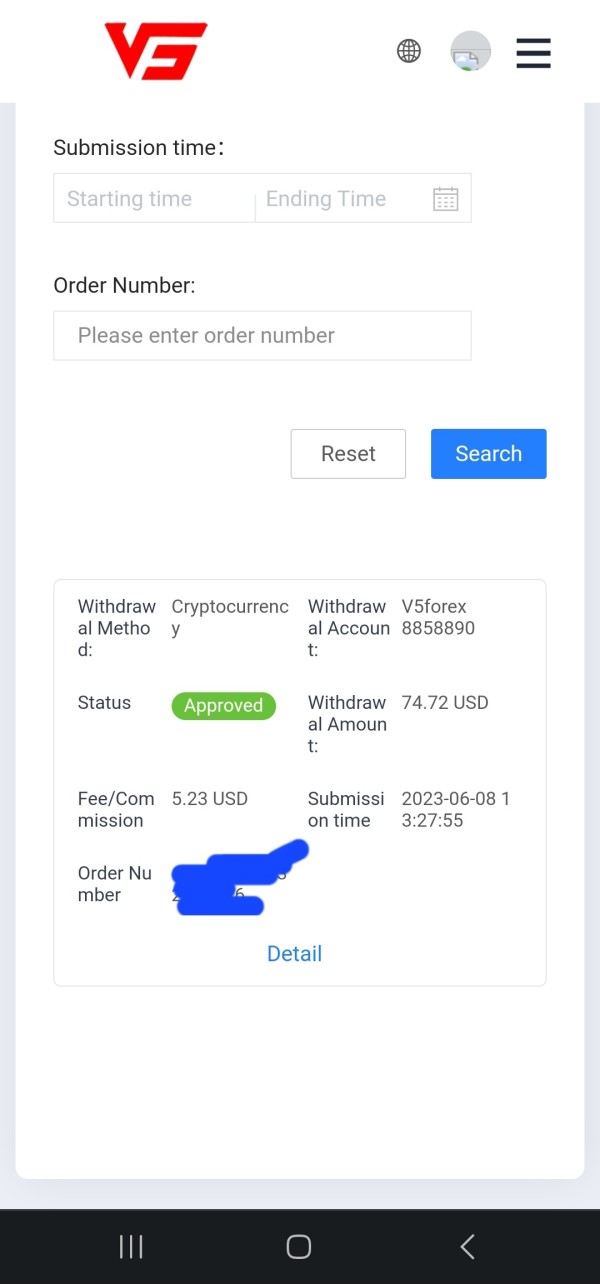Open the user profile avatar
Screen dimensions: 600x1284
click(x=470, y=51)
